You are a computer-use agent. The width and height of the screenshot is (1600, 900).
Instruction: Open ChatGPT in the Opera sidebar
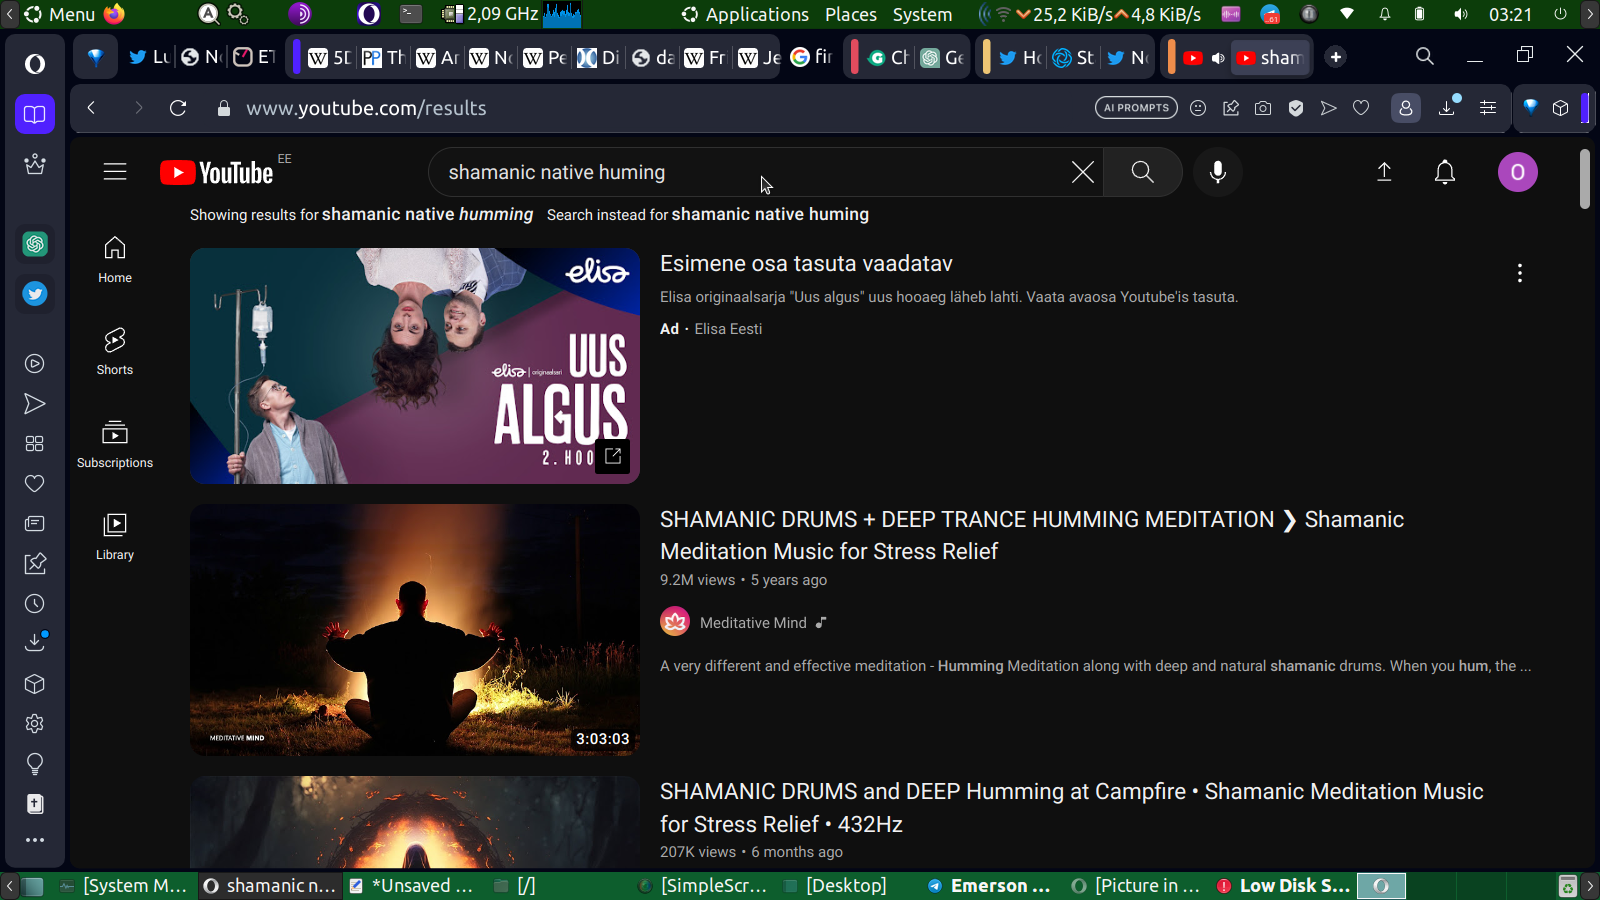[35, 244]
